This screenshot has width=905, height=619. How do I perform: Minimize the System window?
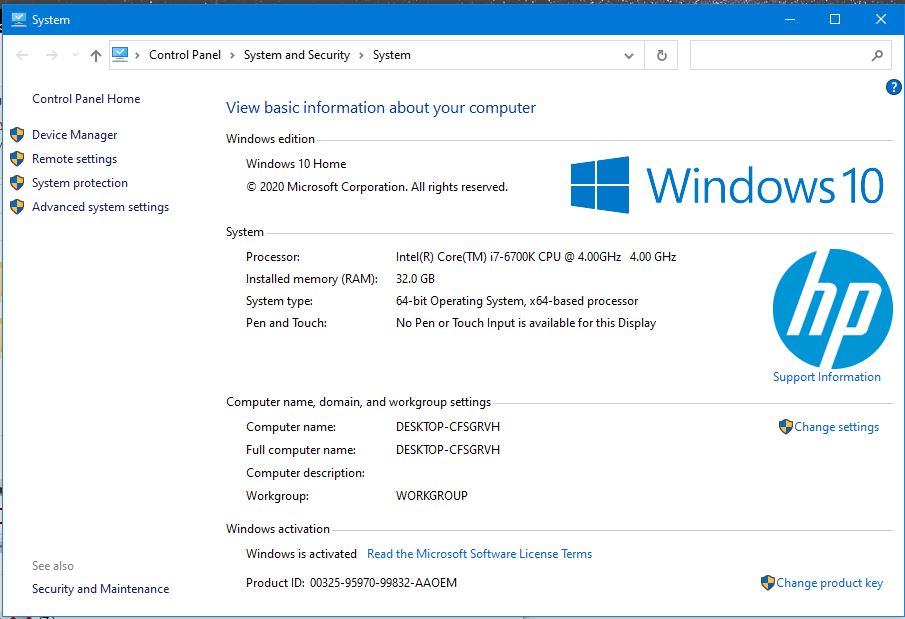click(790, 19)
